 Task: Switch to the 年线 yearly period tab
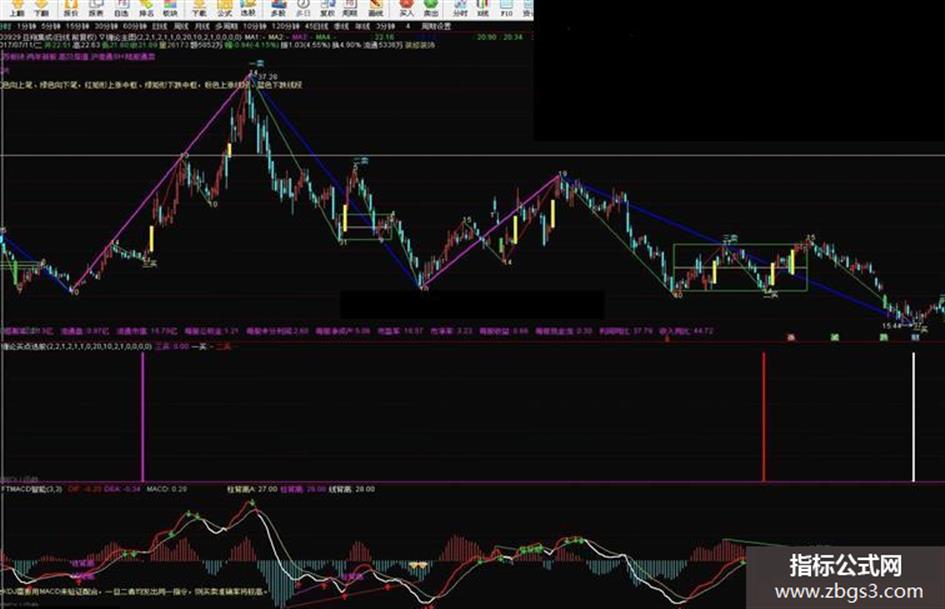pyautogui.click(x=362, y=27)
